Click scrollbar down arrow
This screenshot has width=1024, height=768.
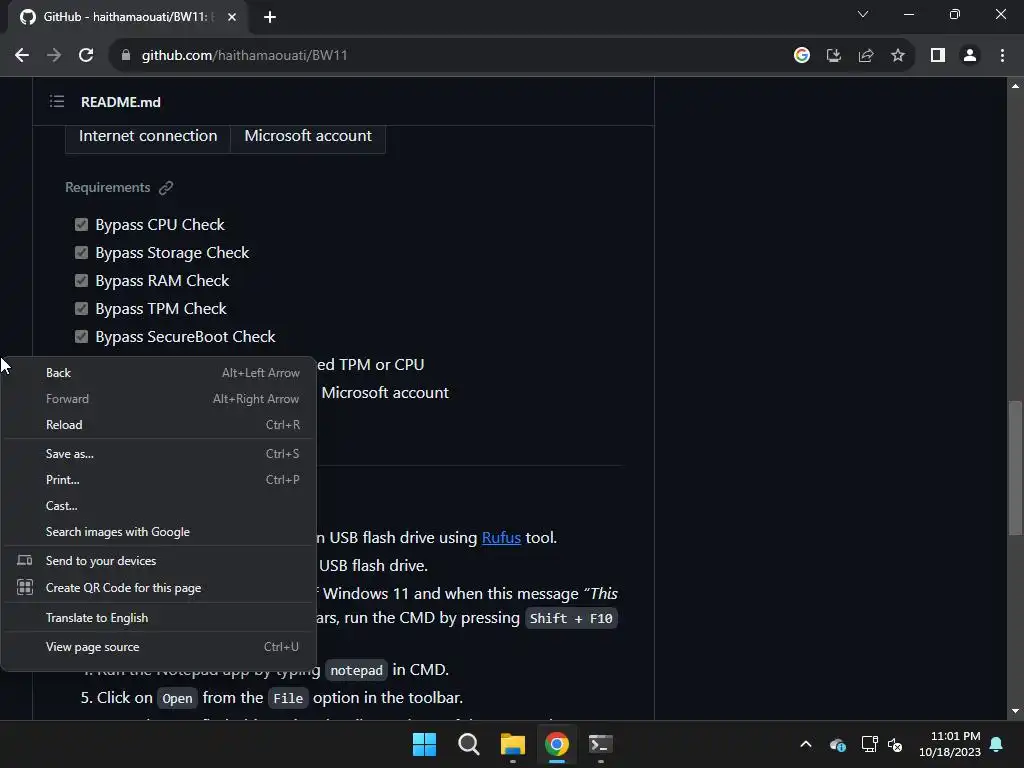(1015, 711)
